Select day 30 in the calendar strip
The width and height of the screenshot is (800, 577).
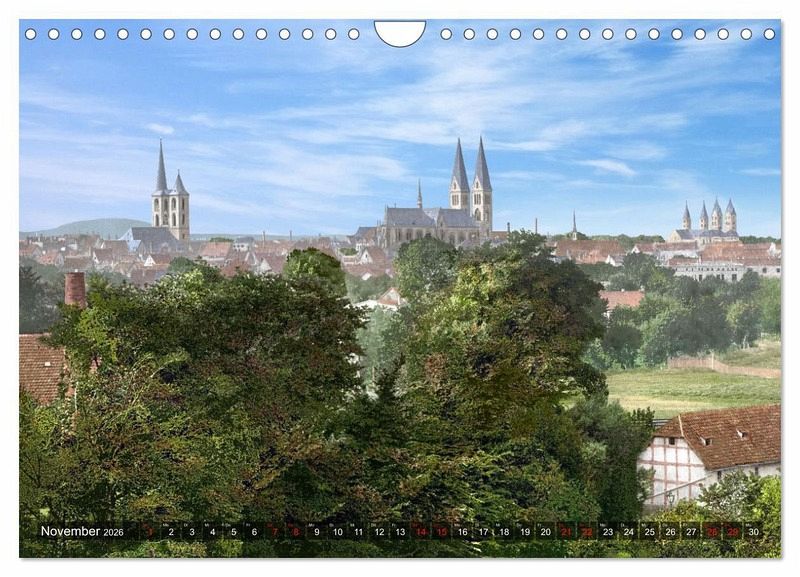tap(753, 533)
